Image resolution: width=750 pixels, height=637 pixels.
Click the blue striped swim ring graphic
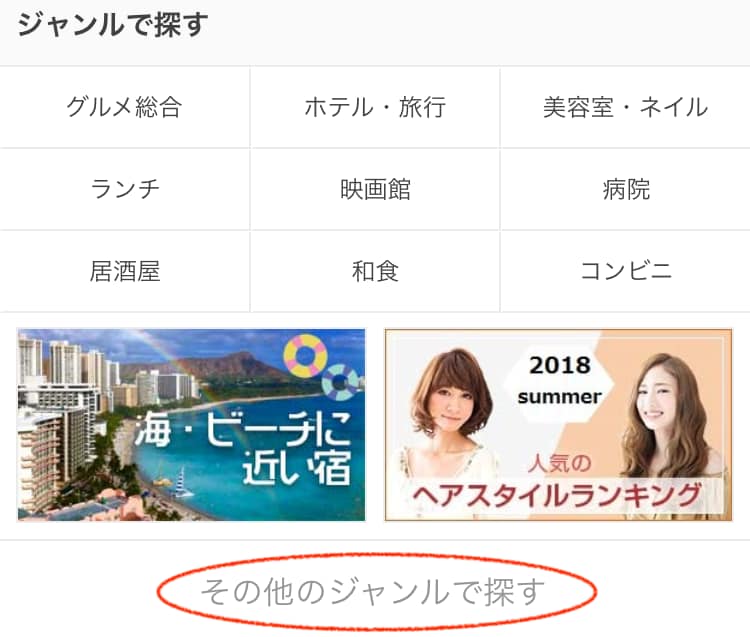click(x=341, y=382)
